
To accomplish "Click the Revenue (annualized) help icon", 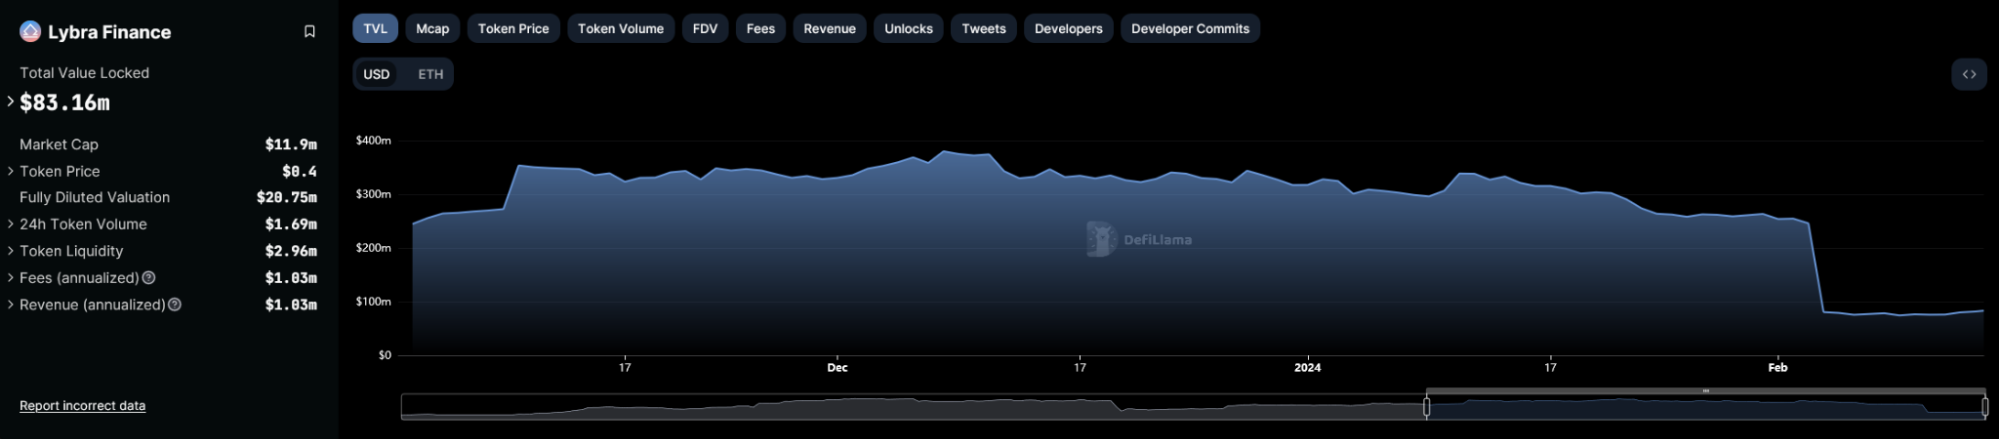I will coord(175,305).
